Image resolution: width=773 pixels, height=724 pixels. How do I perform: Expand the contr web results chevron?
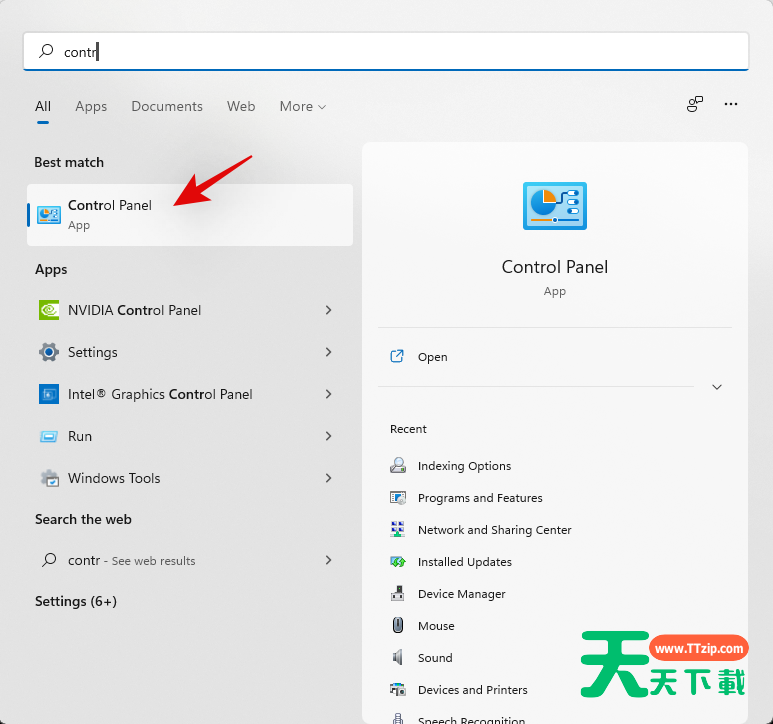pos(328,560)
